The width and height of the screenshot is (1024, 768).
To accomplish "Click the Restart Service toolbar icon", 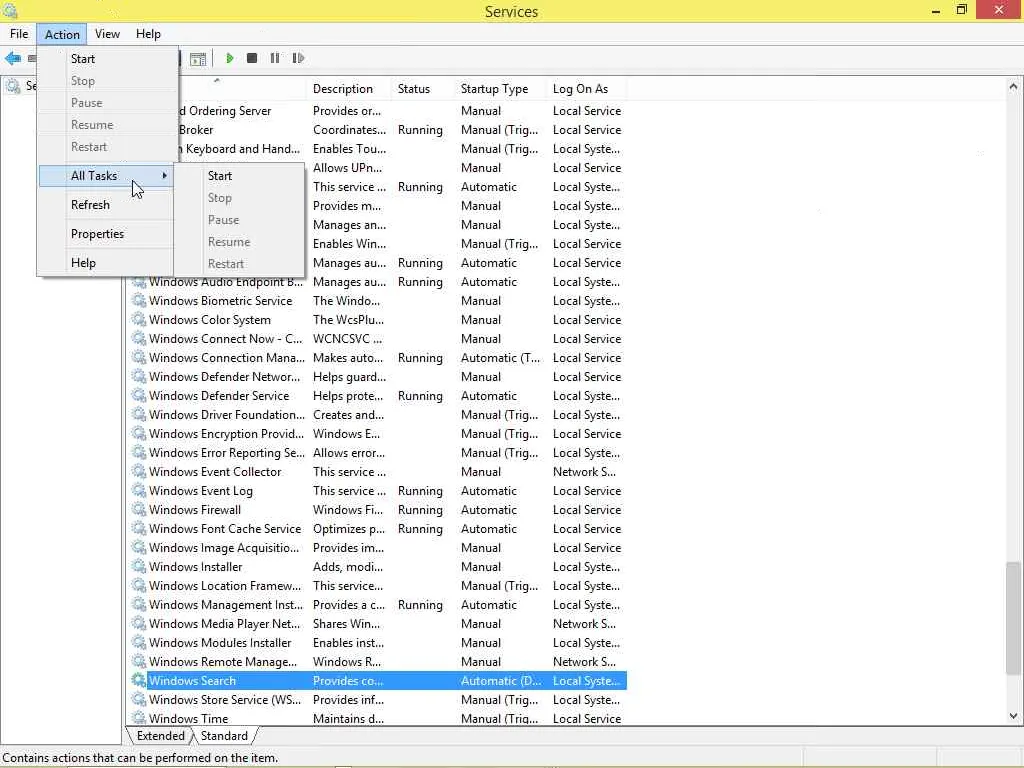I will (x=298, y=59).
